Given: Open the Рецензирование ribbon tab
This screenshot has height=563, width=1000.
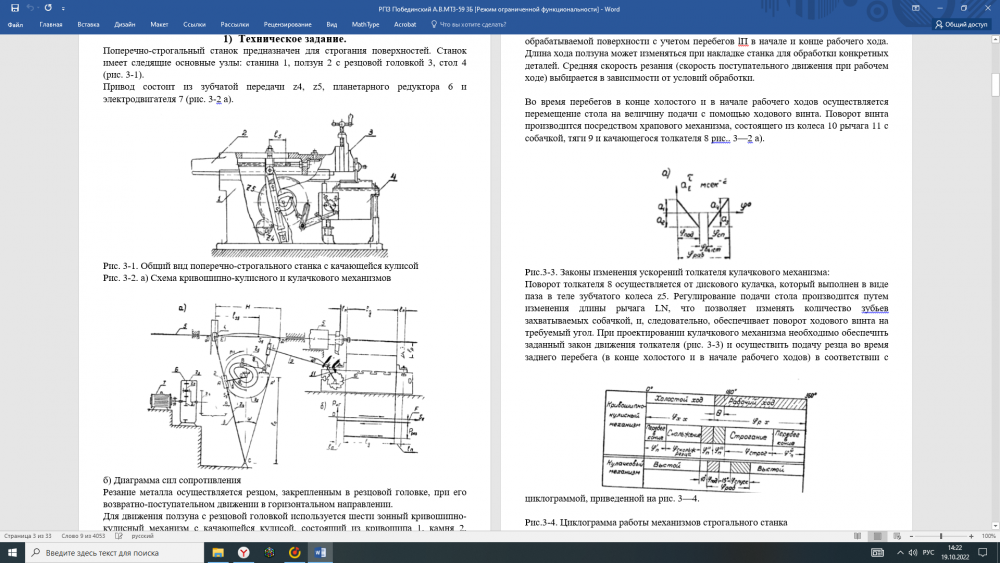Looking at the screenshot, I should [x=287, y=23].
